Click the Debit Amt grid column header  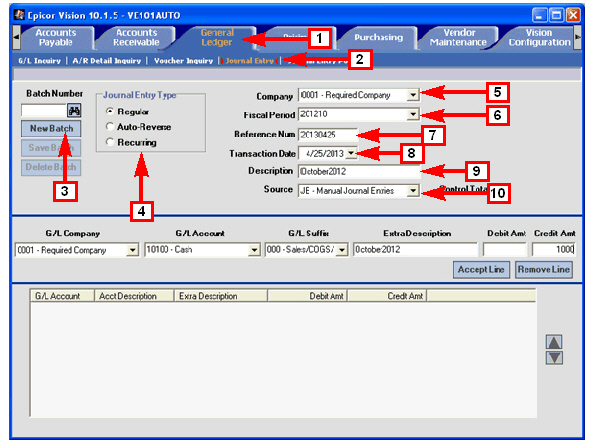pos(308,296)
